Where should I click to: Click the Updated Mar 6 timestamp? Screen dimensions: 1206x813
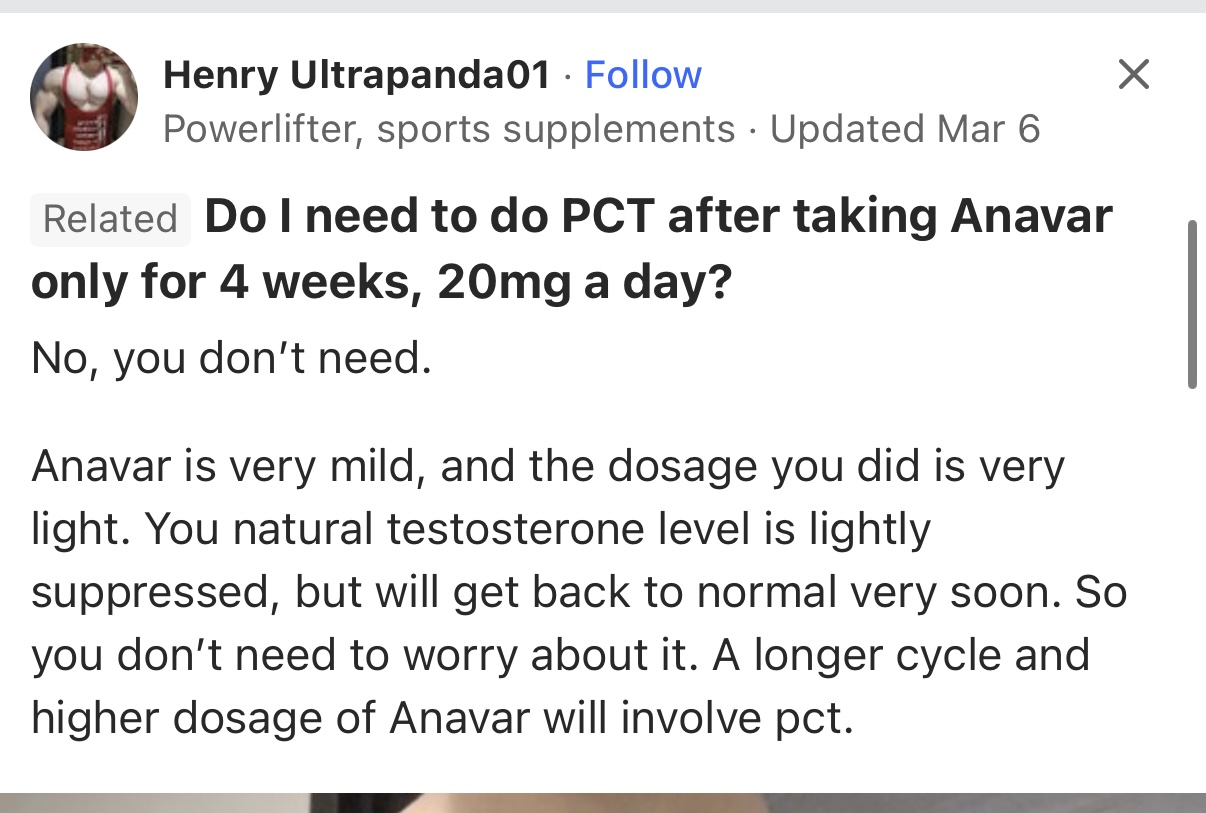[x=905, y=129]
